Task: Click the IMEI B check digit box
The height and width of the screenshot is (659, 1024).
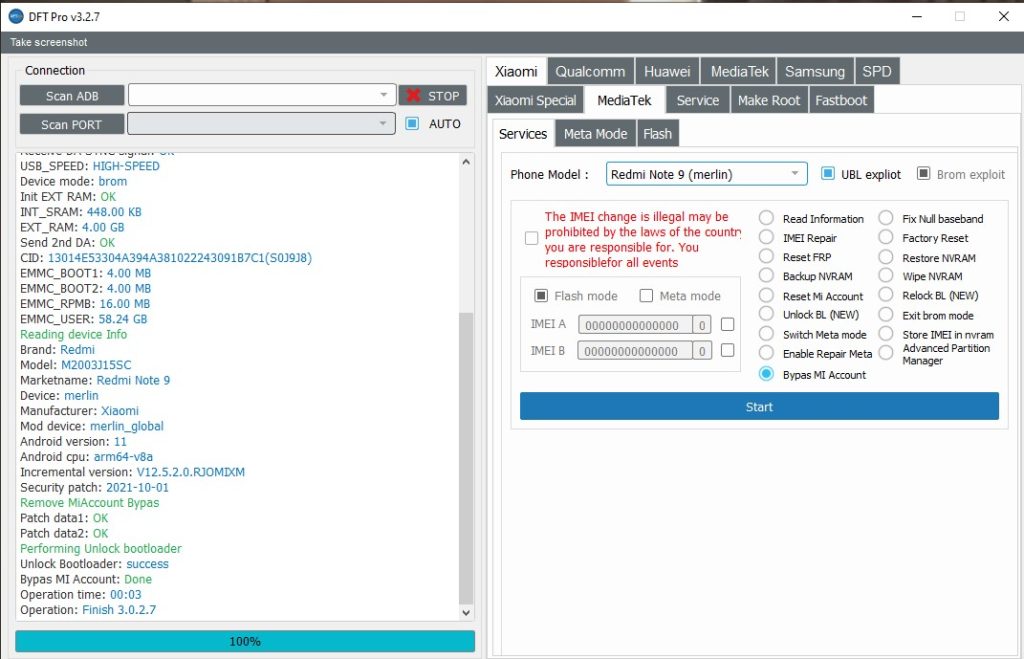Action: 702,351
